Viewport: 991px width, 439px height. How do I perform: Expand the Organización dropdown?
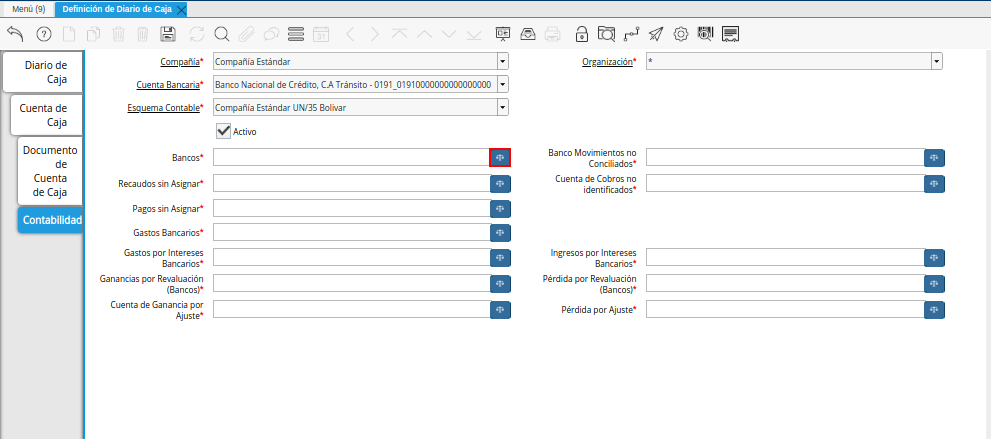coord(936,61)
